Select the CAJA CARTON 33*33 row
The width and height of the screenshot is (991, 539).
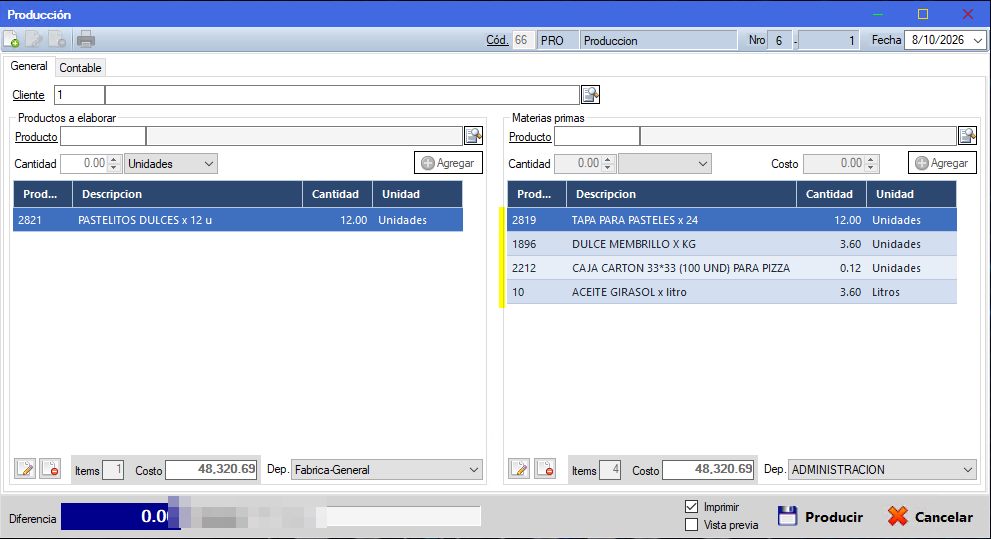pyautogui.click(x=732, y=268)
